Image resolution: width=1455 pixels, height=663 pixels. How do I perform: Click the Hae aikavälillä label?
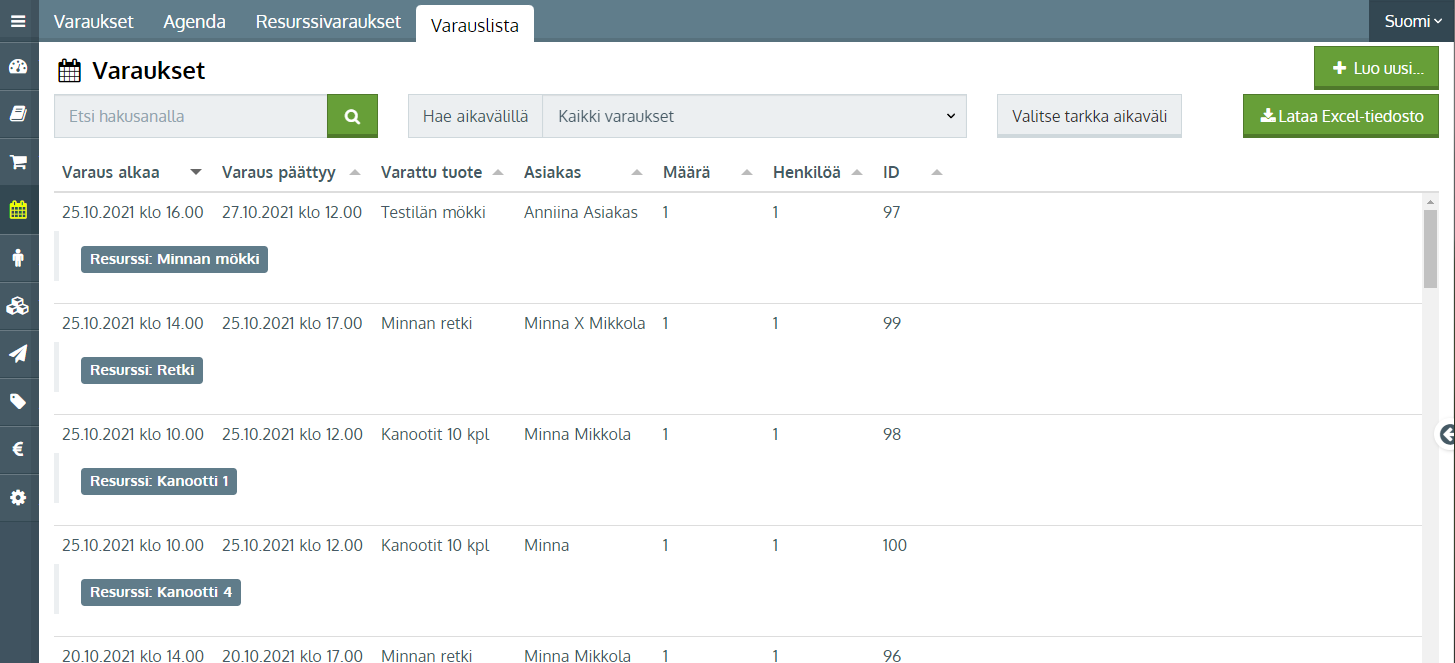475,116
